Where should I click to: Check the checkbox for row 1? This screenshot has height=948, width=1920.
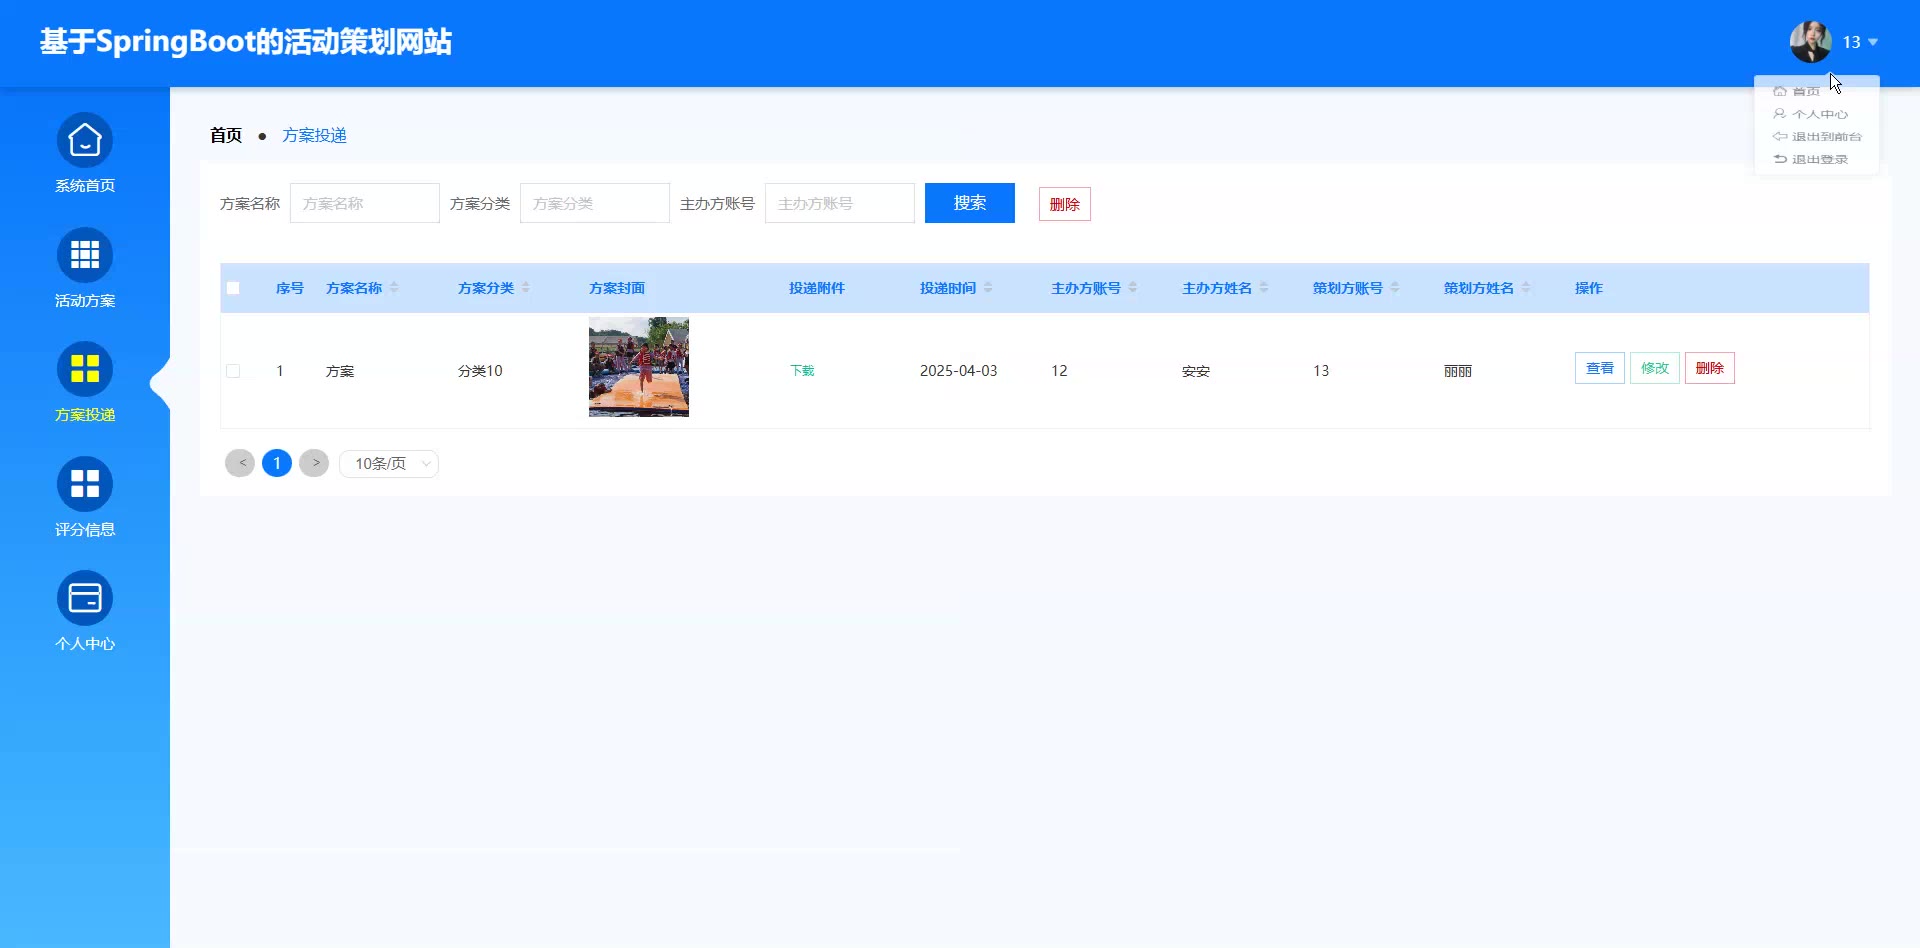click(233, 371)
